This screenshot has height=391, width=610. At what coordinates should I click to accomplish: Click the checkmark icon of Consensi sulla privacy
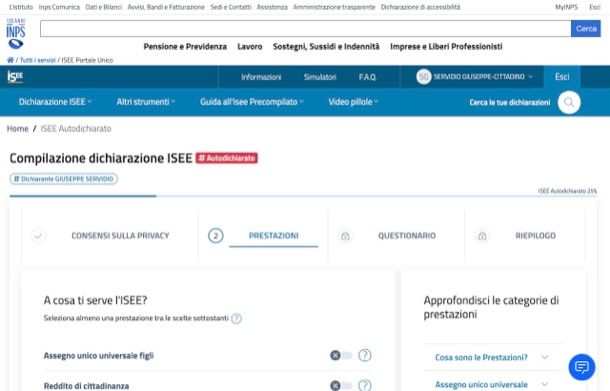39,235
